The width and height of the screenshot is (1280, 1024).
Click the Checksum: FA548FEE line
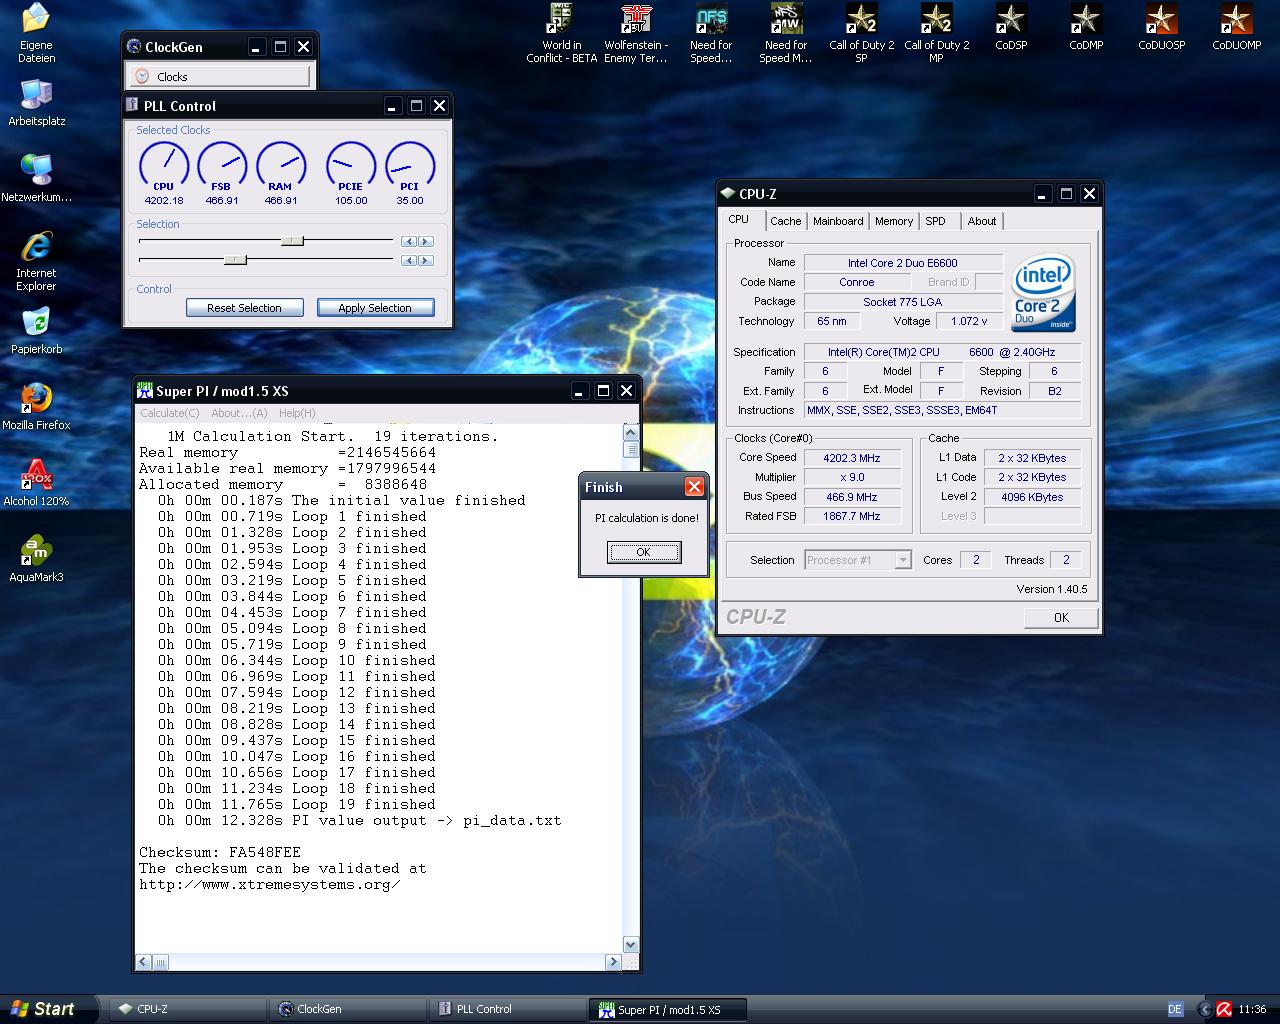[220, 852]
